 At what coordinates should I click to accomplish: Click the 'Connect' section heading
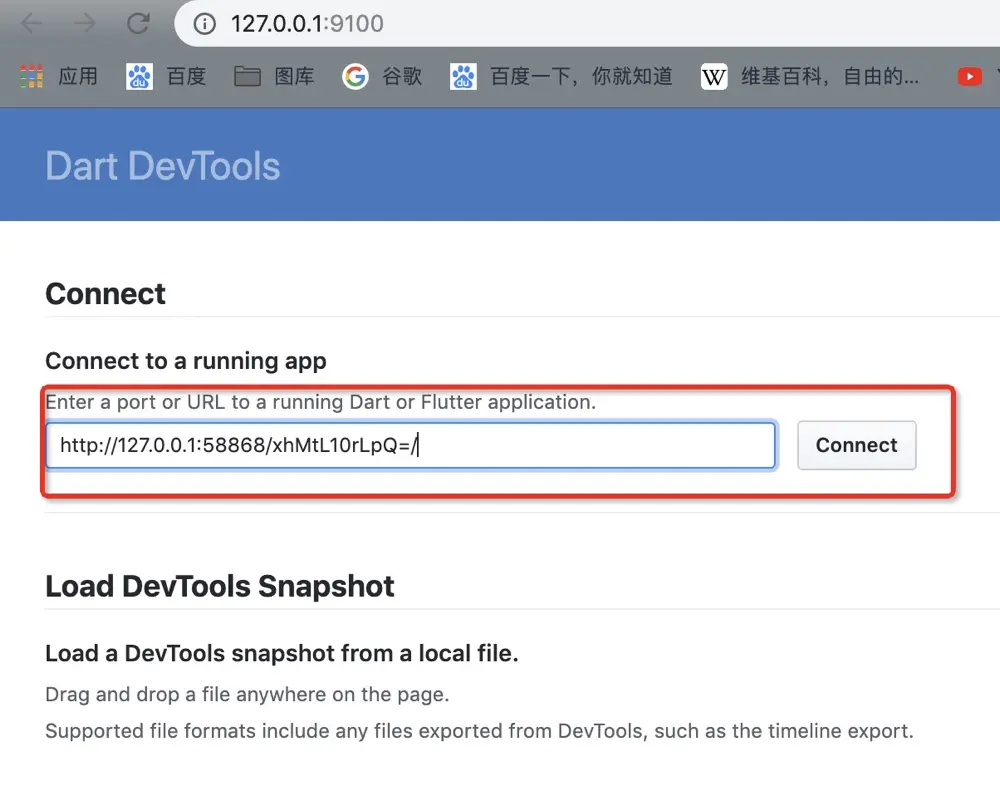point(105,294)
